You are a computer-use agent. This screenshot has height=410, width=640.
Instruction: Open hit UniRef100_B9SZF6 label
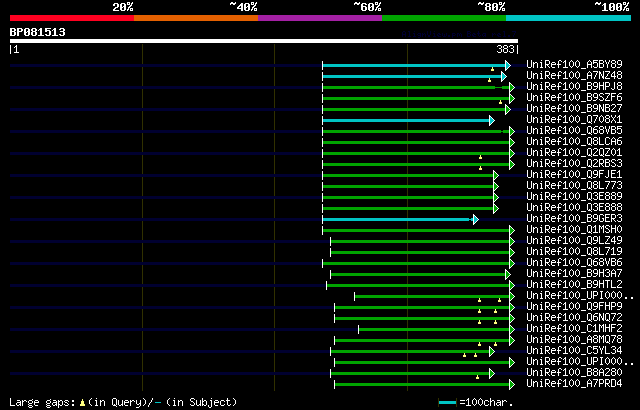(x=574, y=97)
